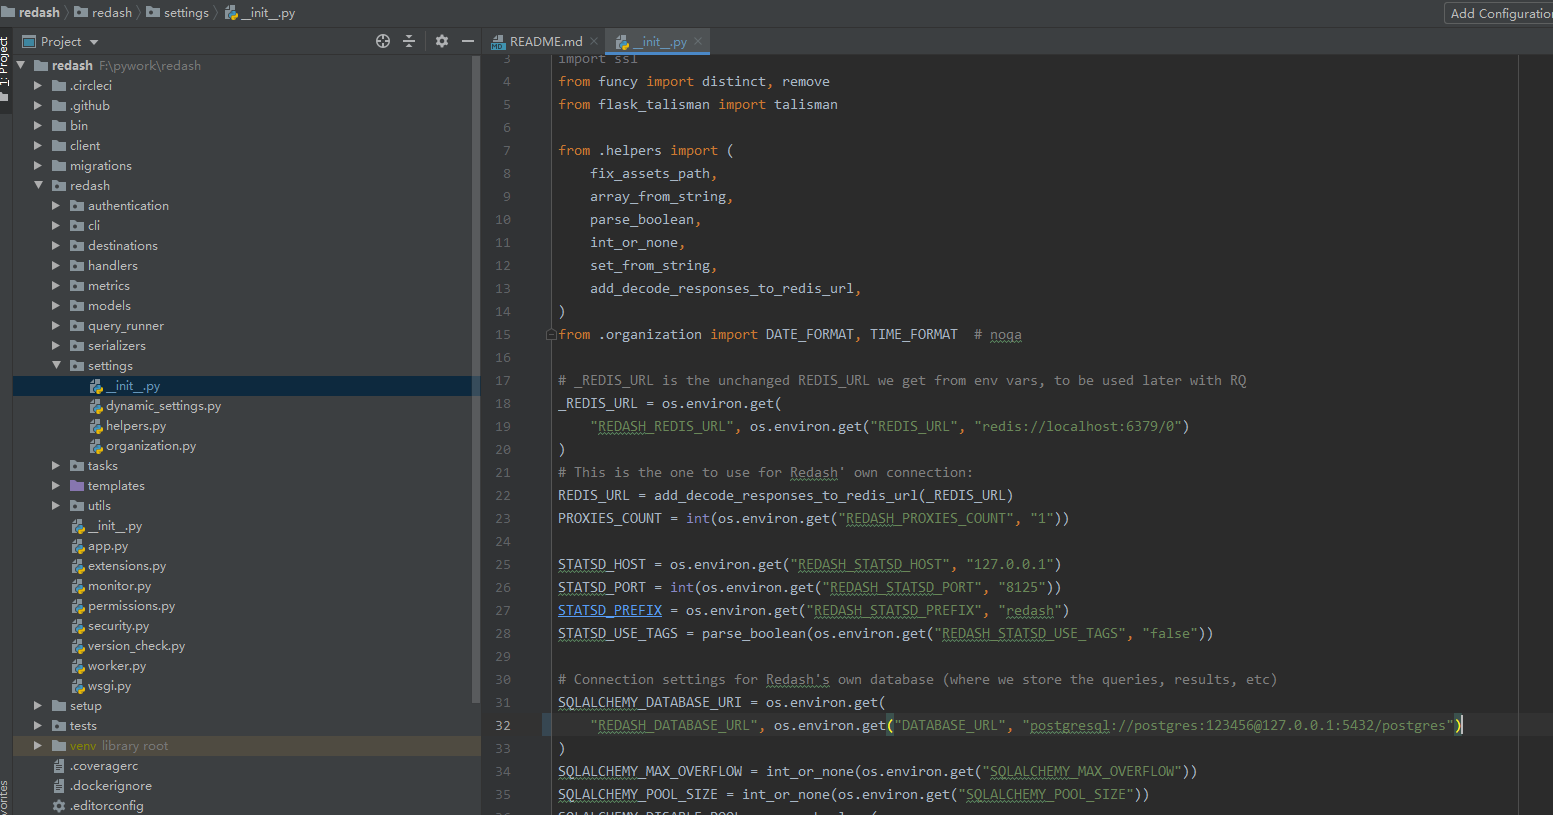
Task: Click PROXIES_COUNT variable in code
Action: [610, 518]
